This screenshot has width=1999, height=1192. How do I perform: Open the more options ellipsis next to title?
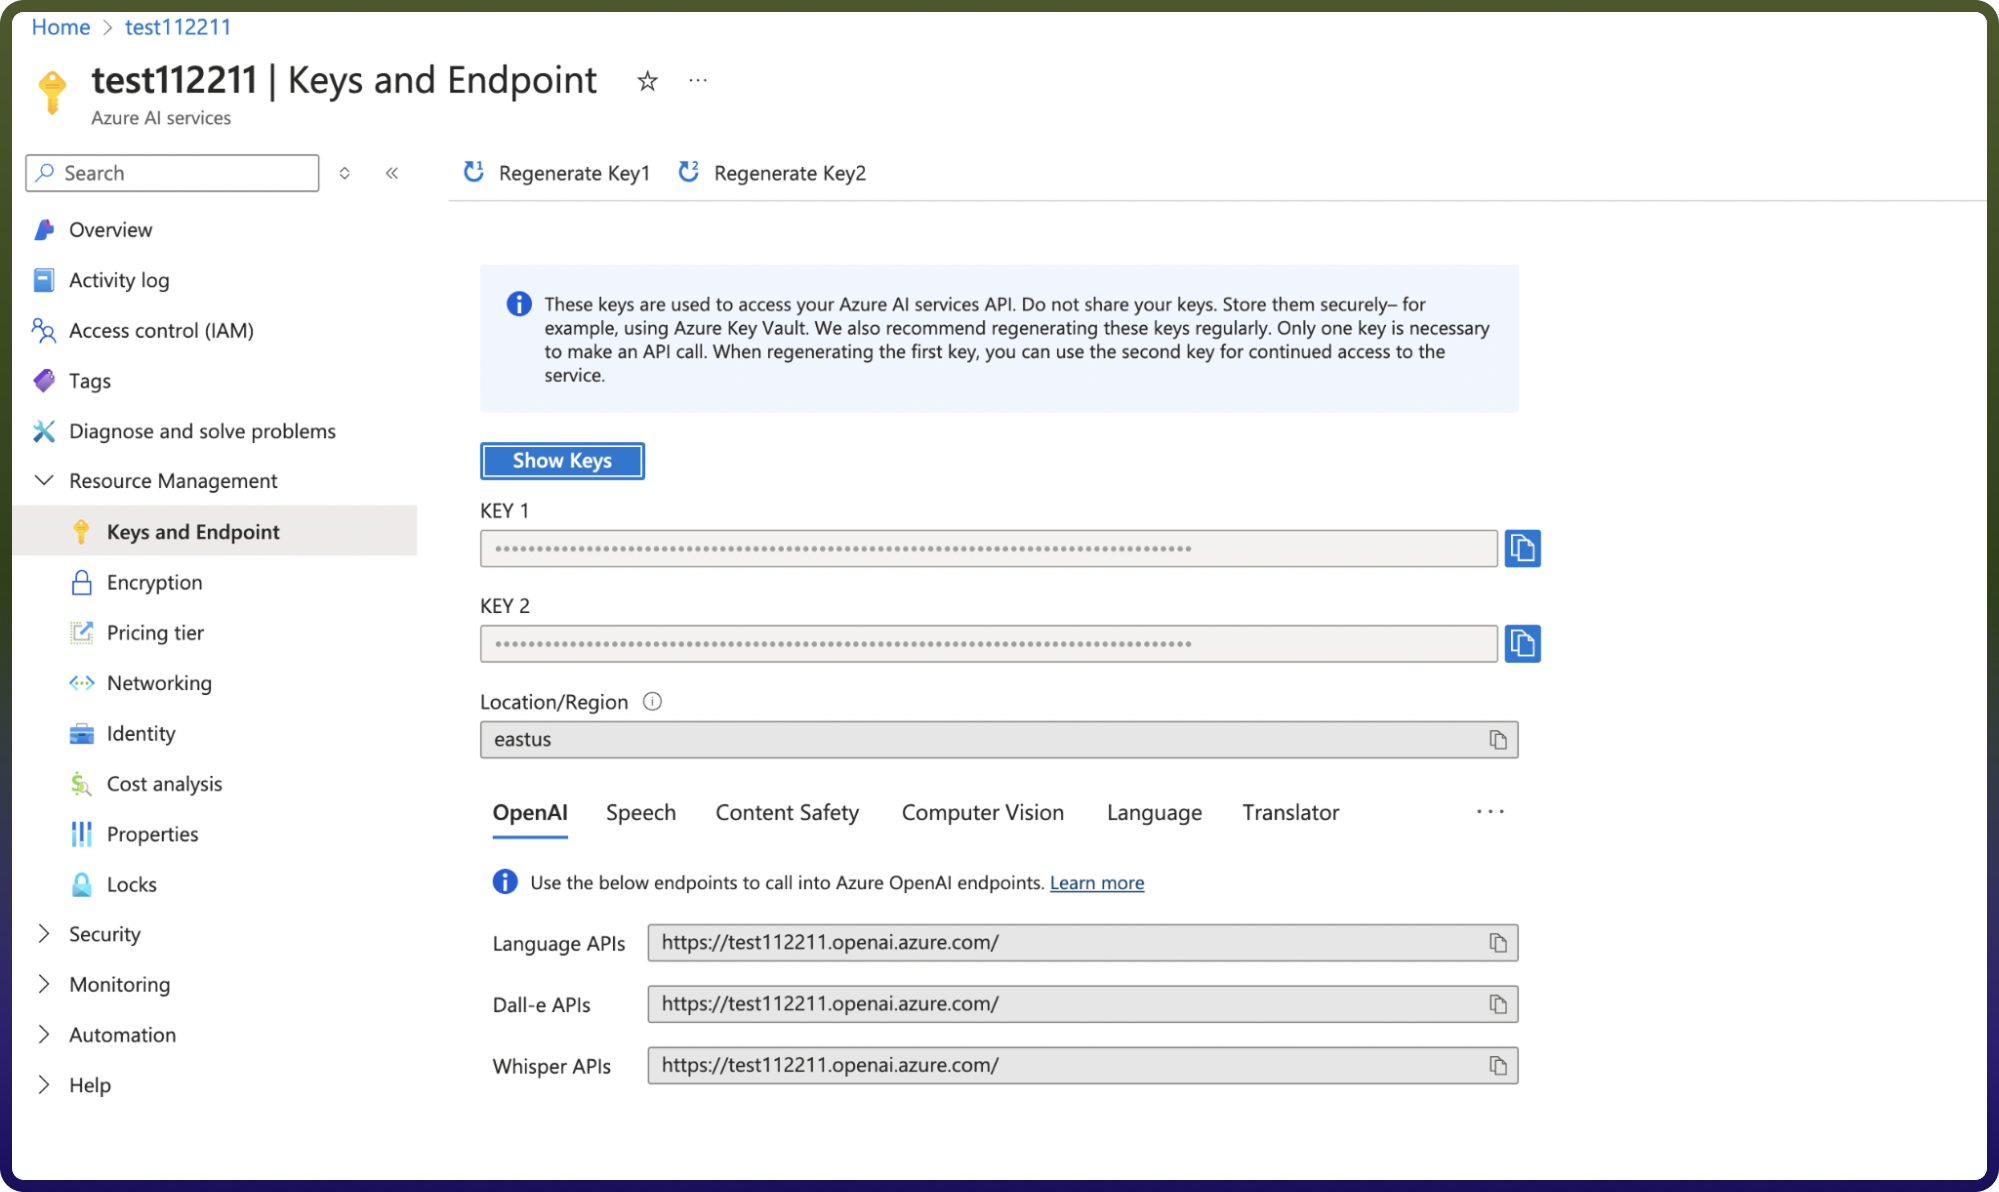[x=698, y=80]
